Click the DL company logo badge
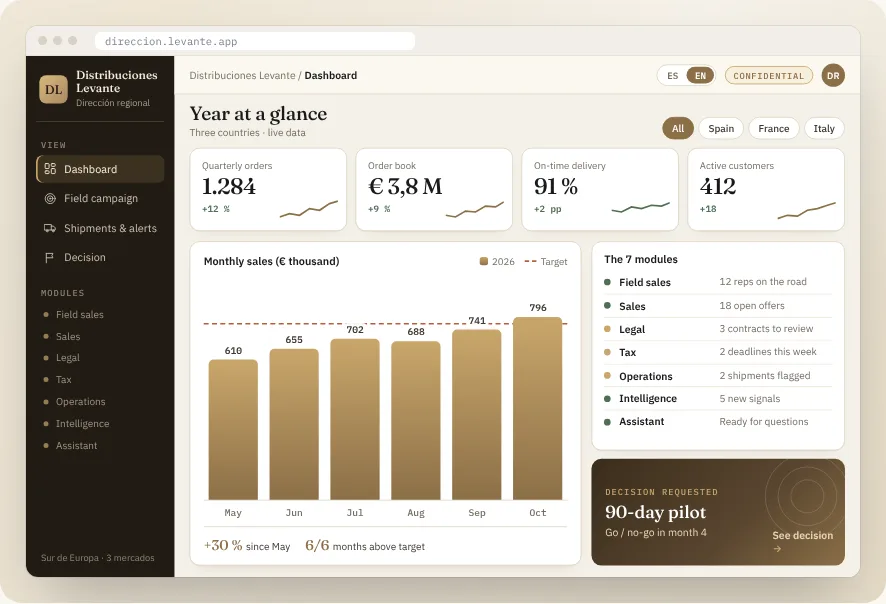Image resolution: width=886 pixels, height=604 pixels. [x=53, y=89]
